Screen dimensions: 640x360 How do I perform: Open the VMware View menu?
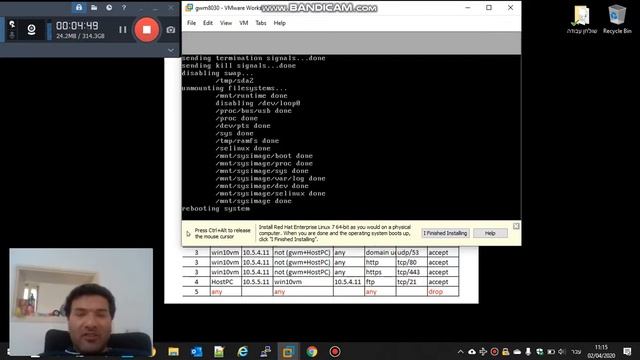point(226,23)
